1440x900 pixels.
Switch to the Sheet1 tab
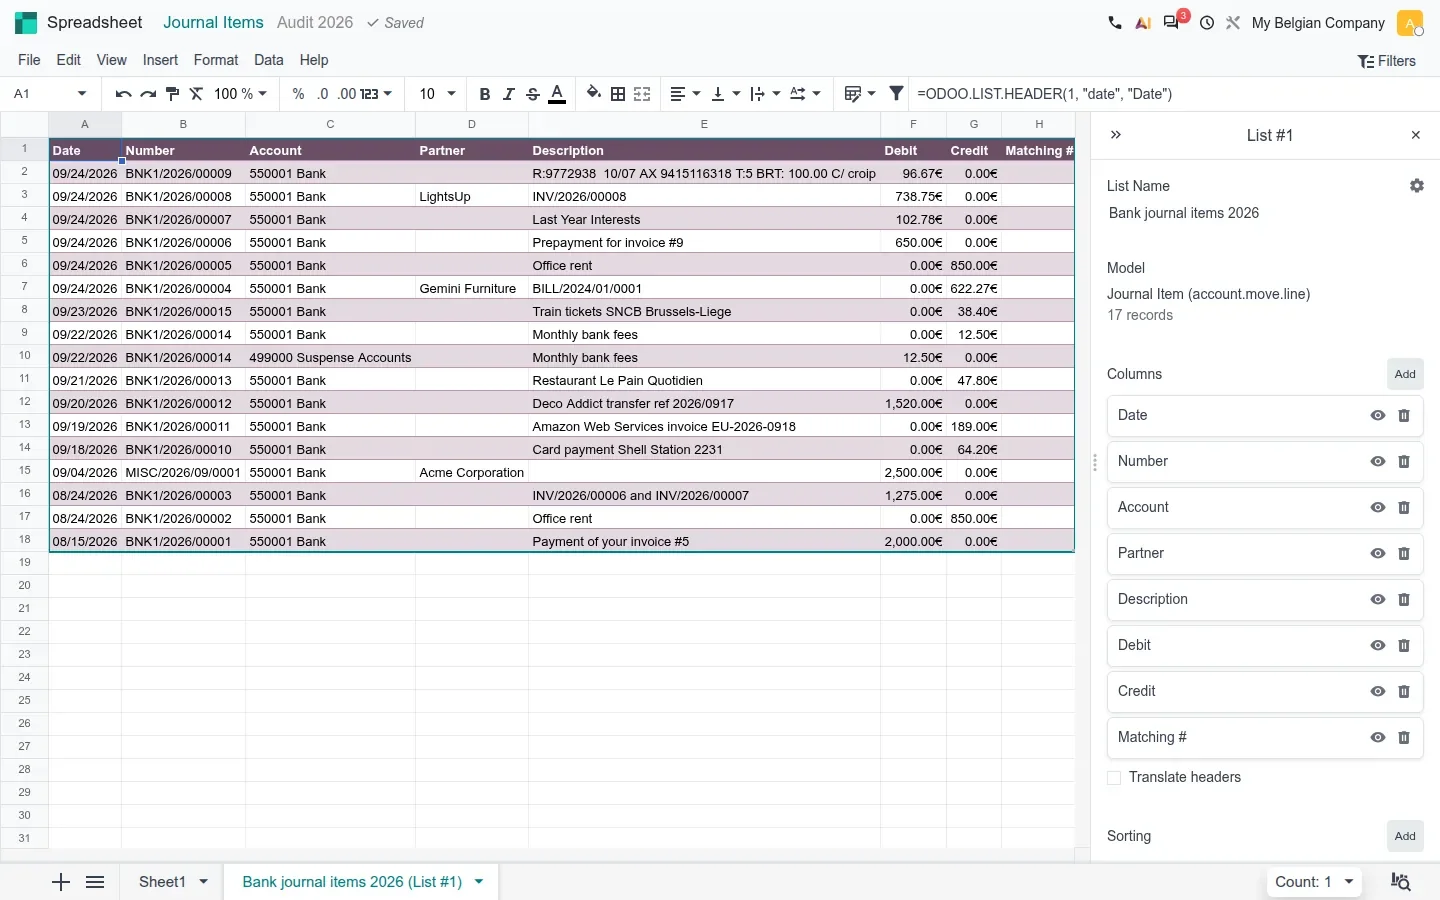pos(162,882)
